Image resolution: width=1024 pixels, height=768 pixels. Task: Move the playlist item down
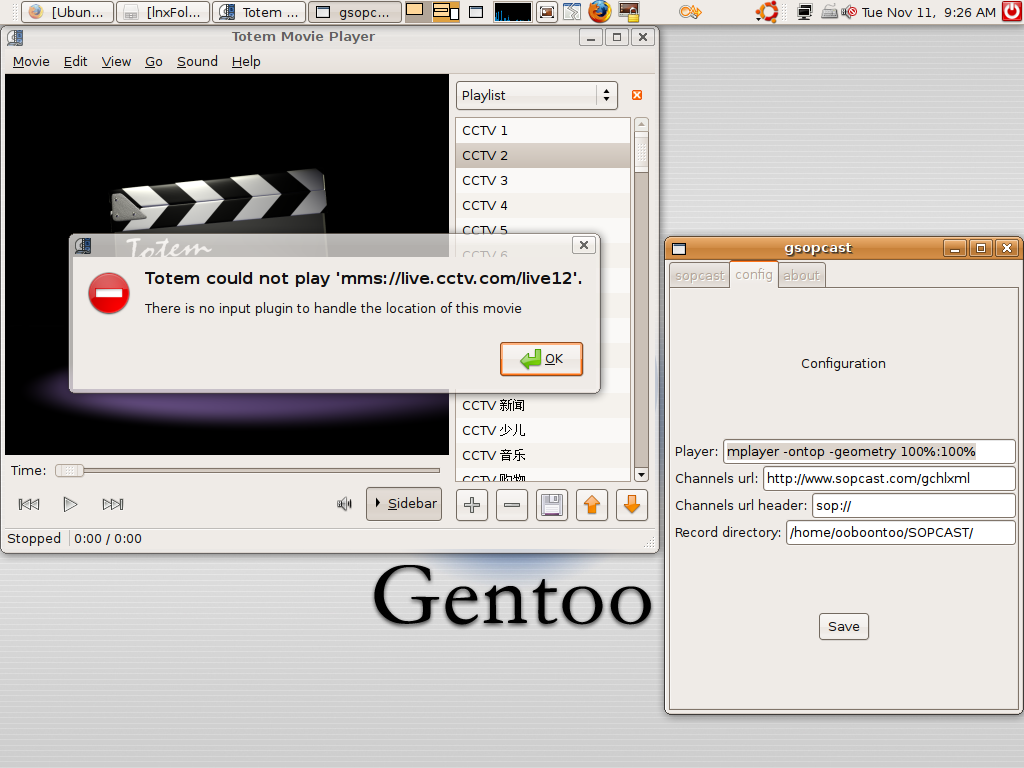(x=632, y=505)
